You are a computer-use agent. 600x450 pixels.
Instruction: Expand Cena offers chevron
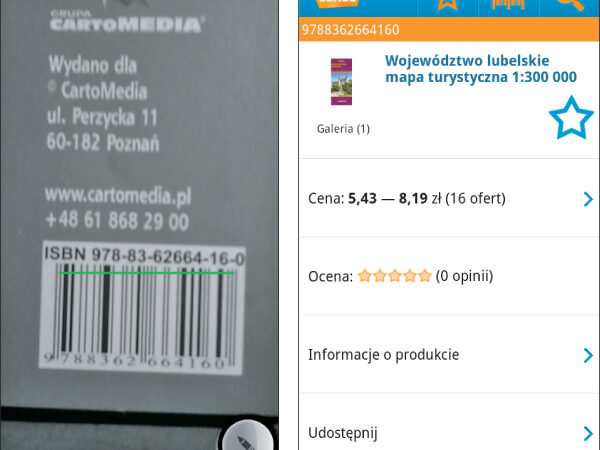click(588, 199)
